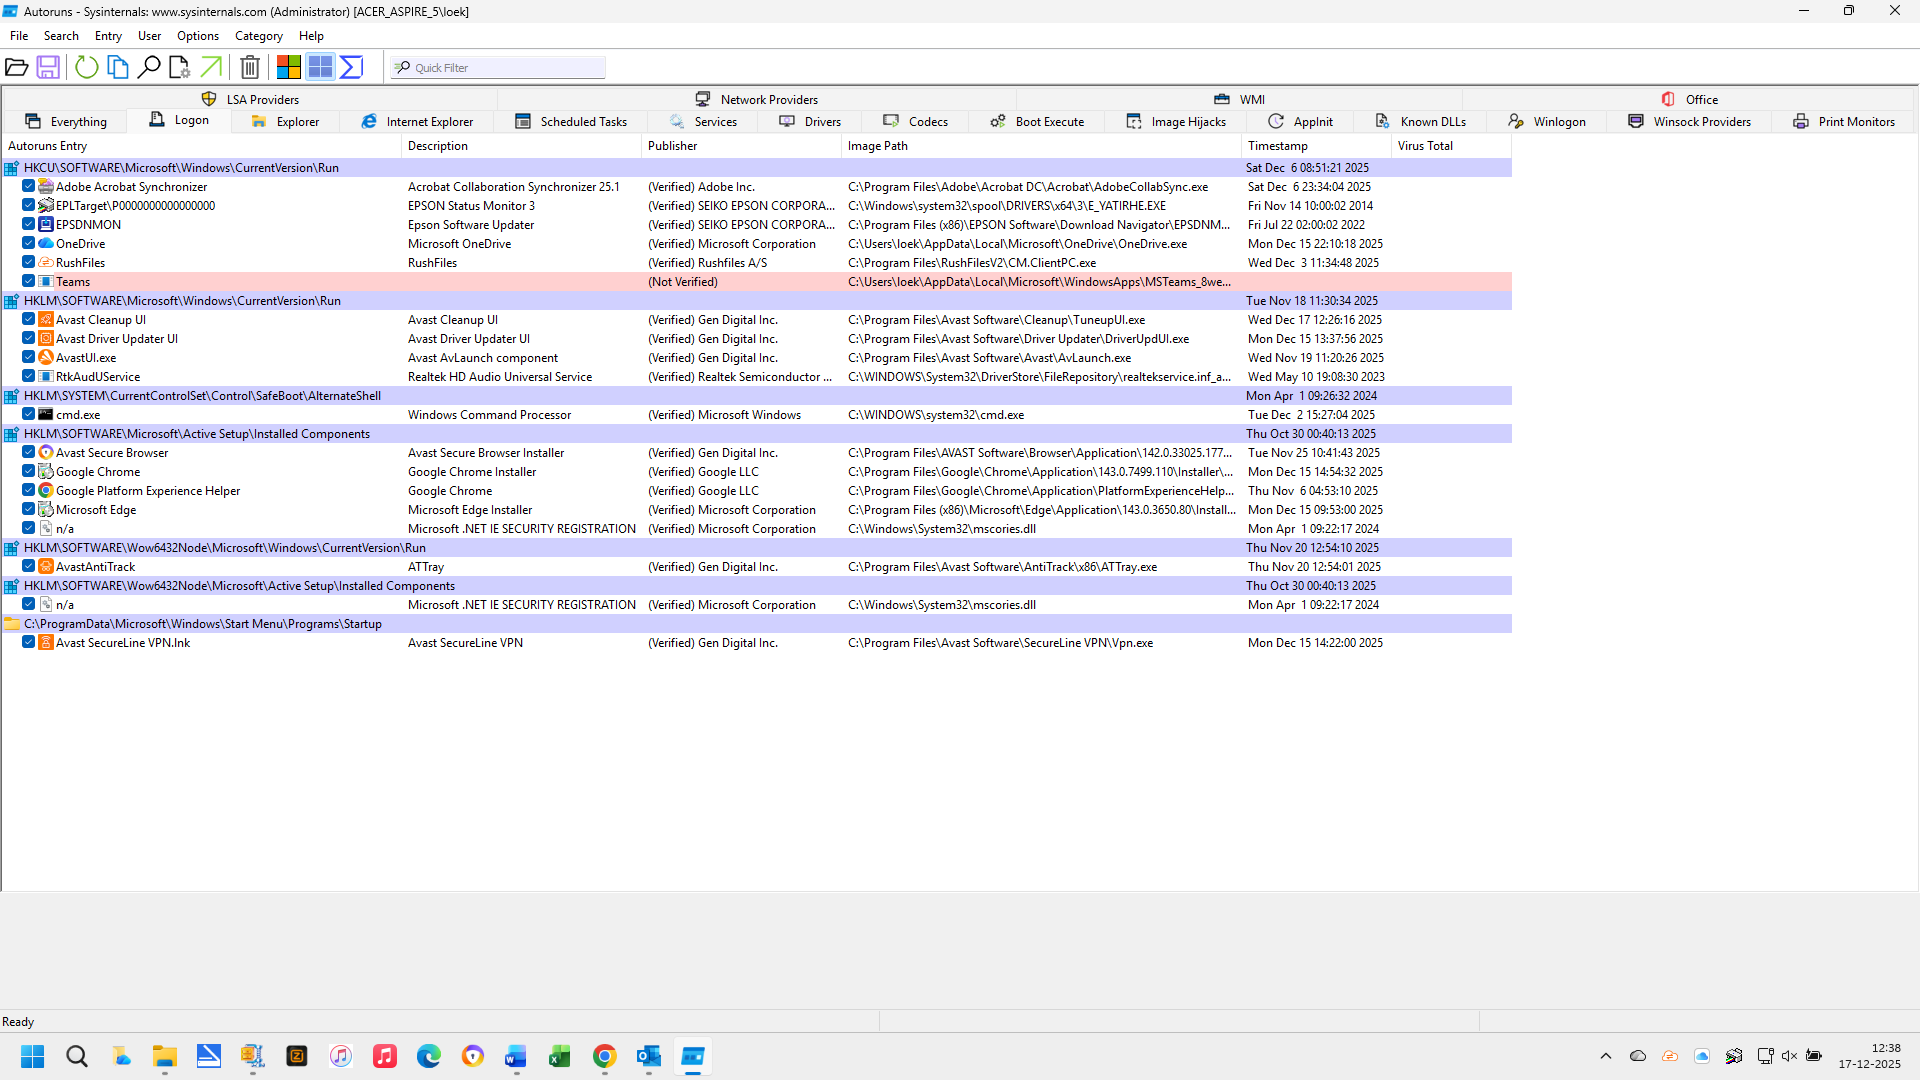Click the green arrow Jump to Entry icon
This screenshot has height=1080, width=1920.
(x=211, y=67)
